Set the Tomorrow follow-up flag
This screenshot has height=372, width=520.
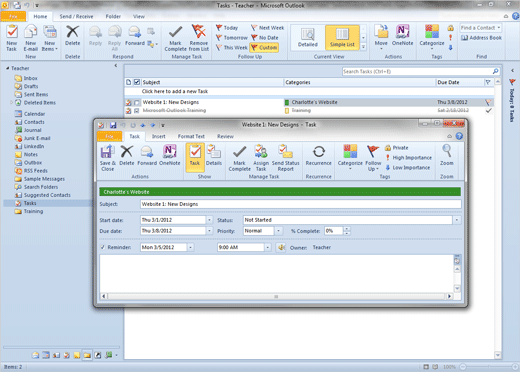tap(232, 38)
